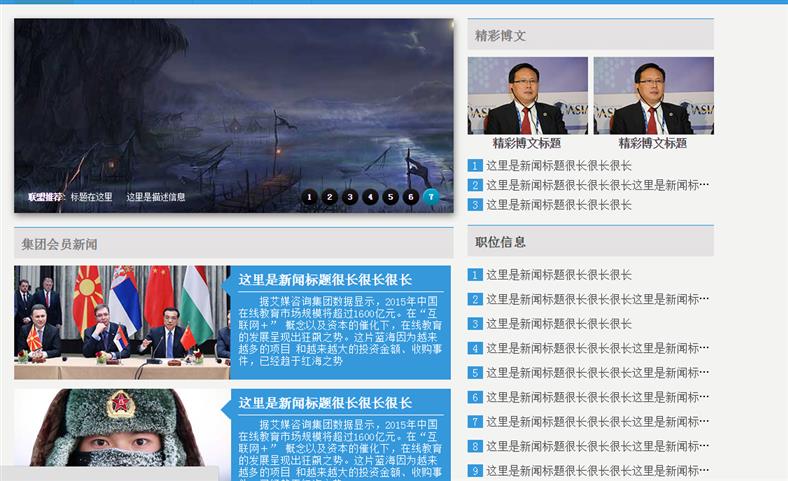Go to carousel slide 1 dot

pos(309,197)
